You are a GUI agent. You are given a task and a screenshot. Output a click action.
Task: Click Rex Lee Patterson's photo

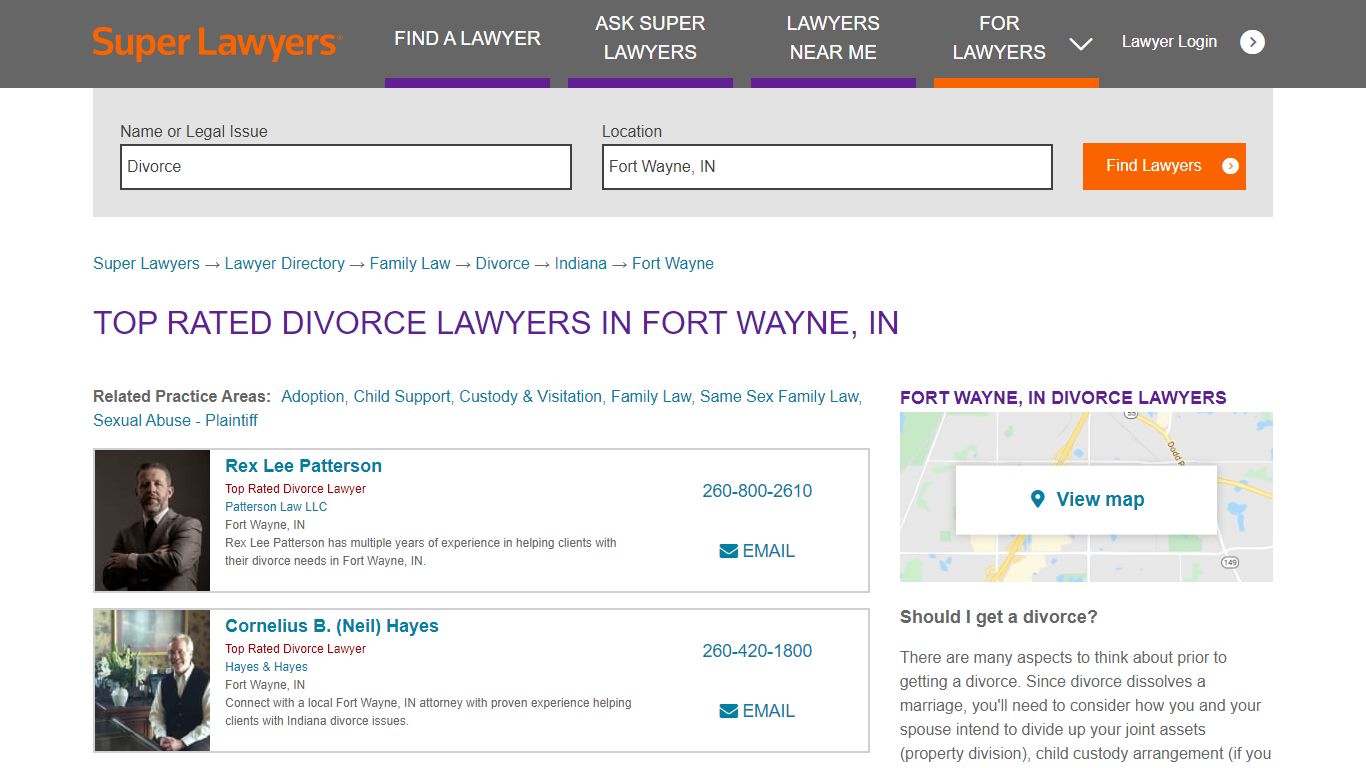153,520
